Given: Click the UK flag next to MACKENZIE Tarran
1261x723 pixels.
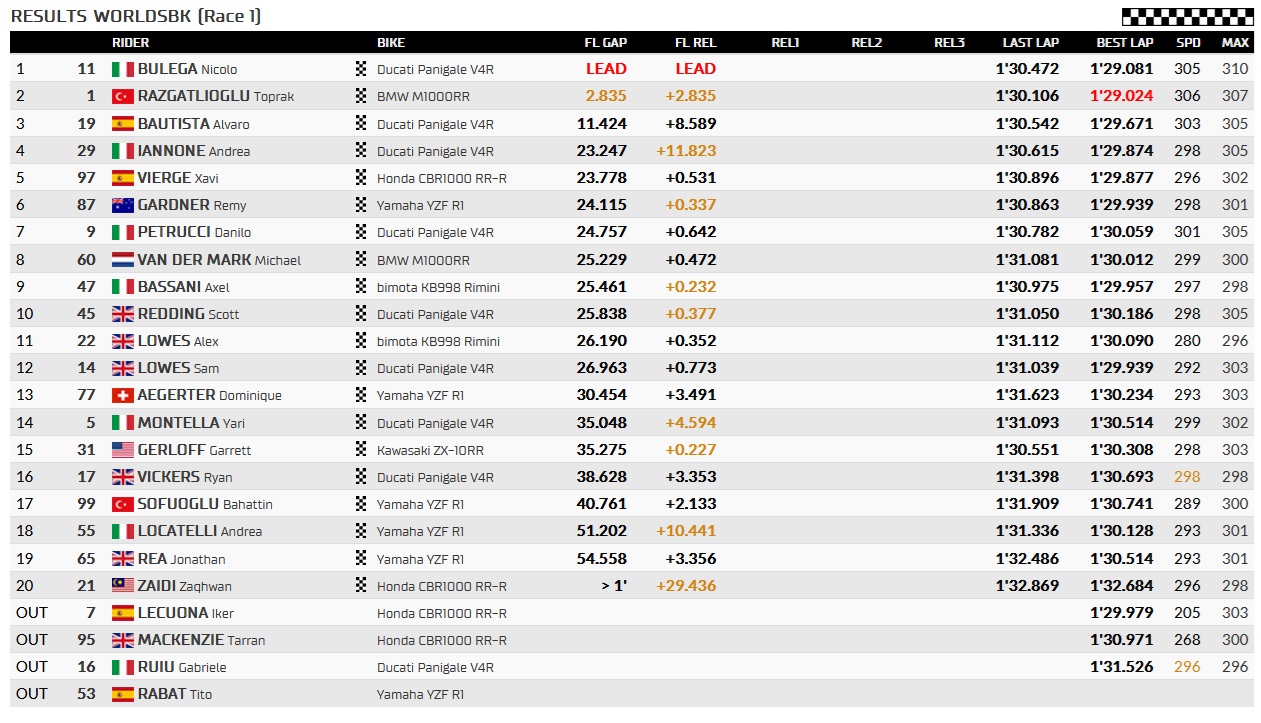Looking at the screenshot, I should (x=122, y=640).
